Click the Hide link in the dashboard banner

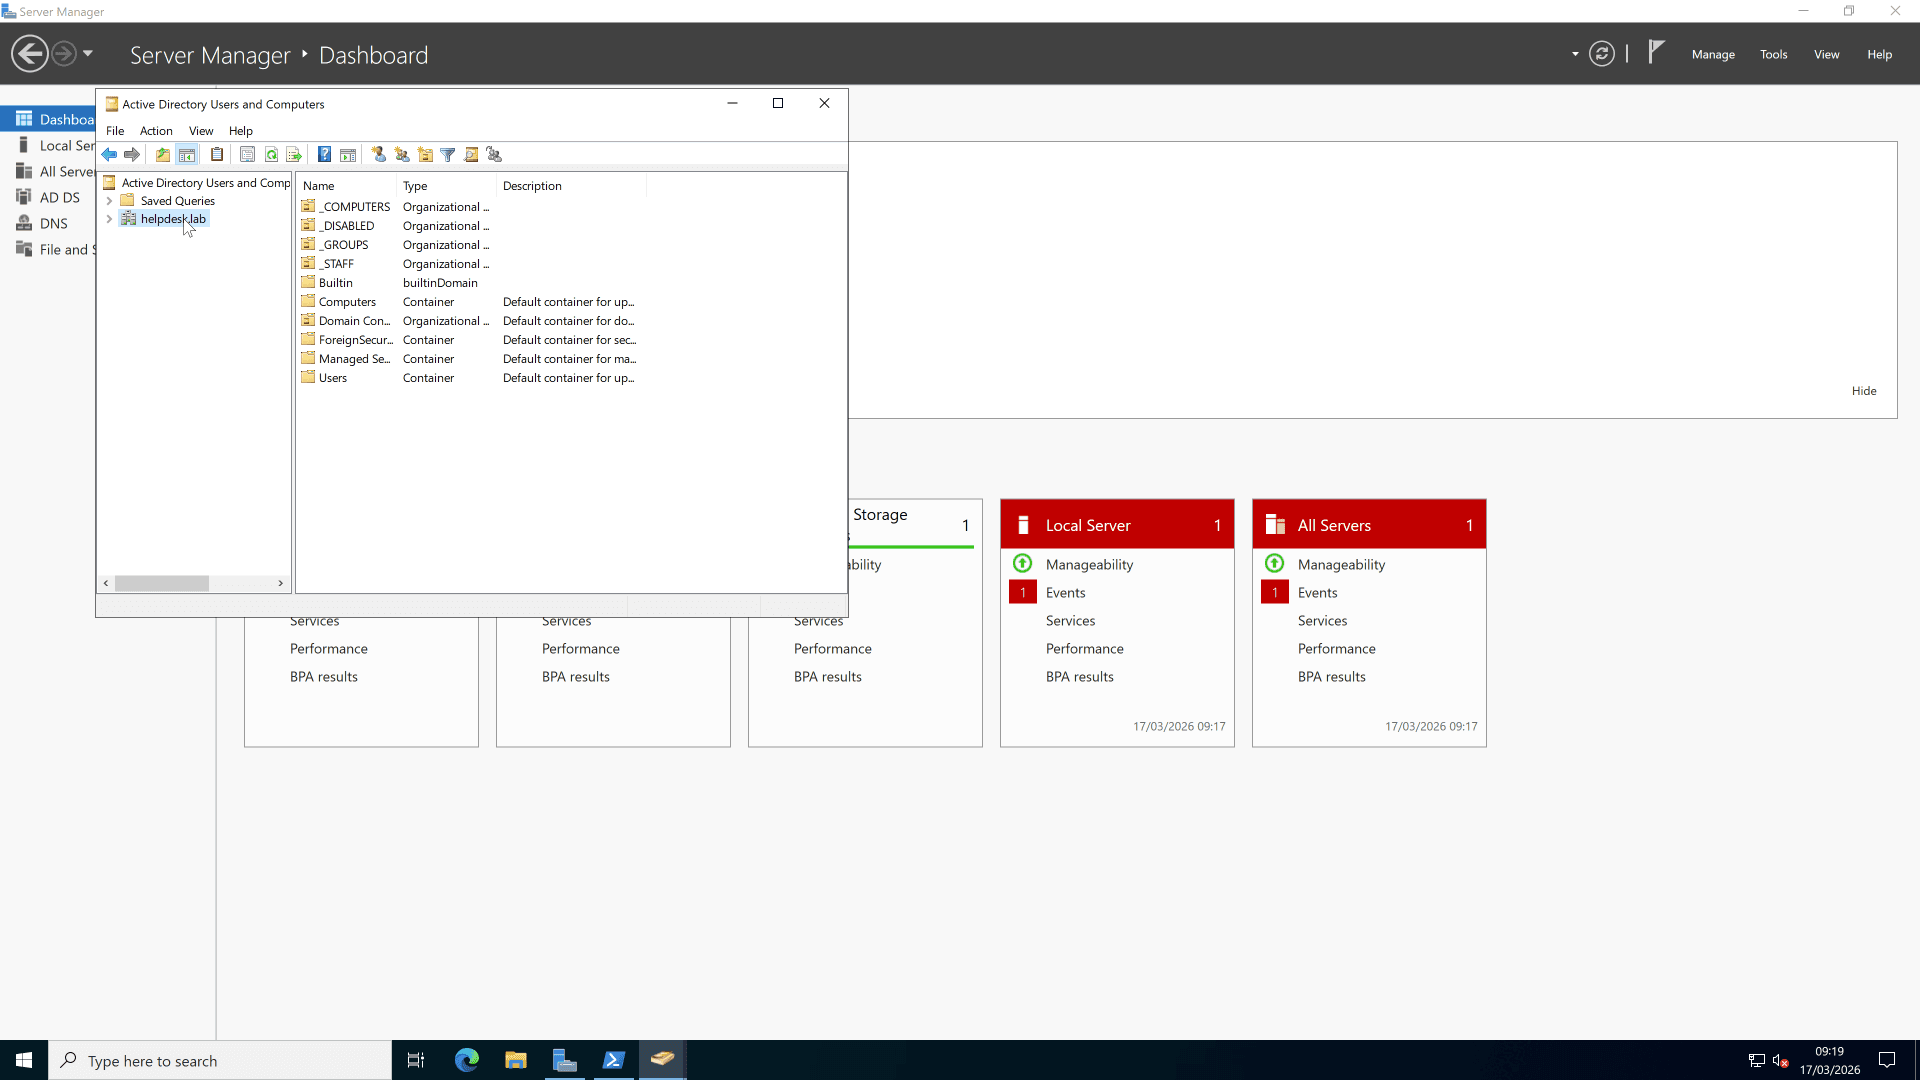click(1864, 390)
